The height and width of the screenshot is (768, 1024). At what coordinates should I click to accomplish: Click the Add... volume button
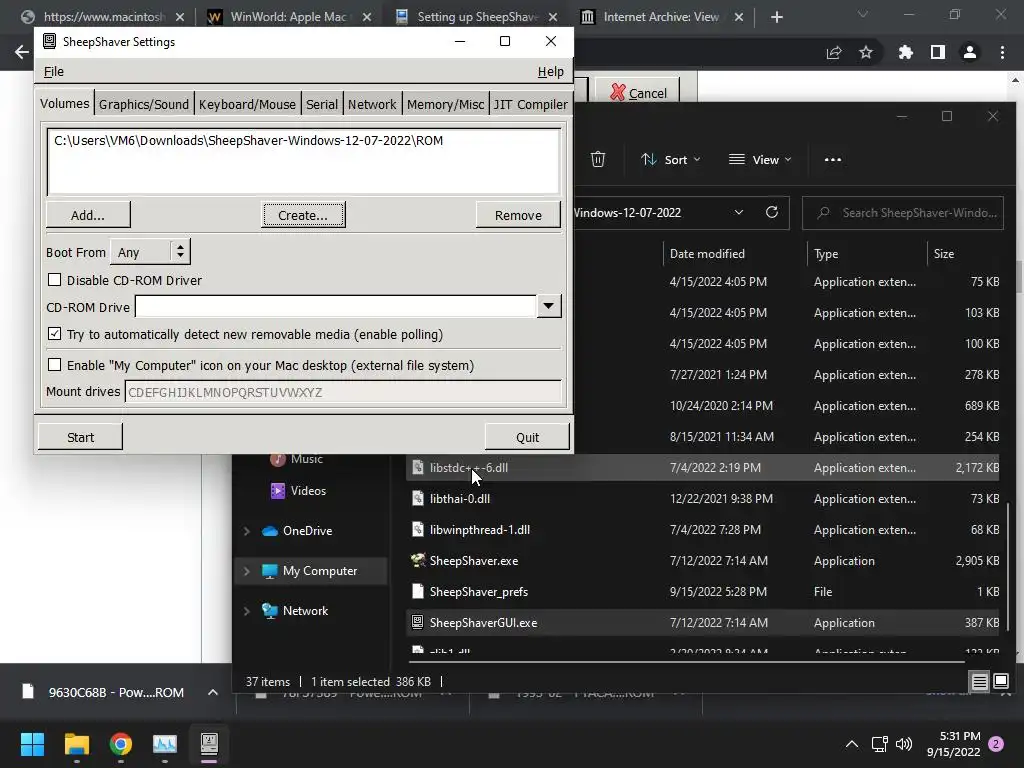[x=88, y=215]
